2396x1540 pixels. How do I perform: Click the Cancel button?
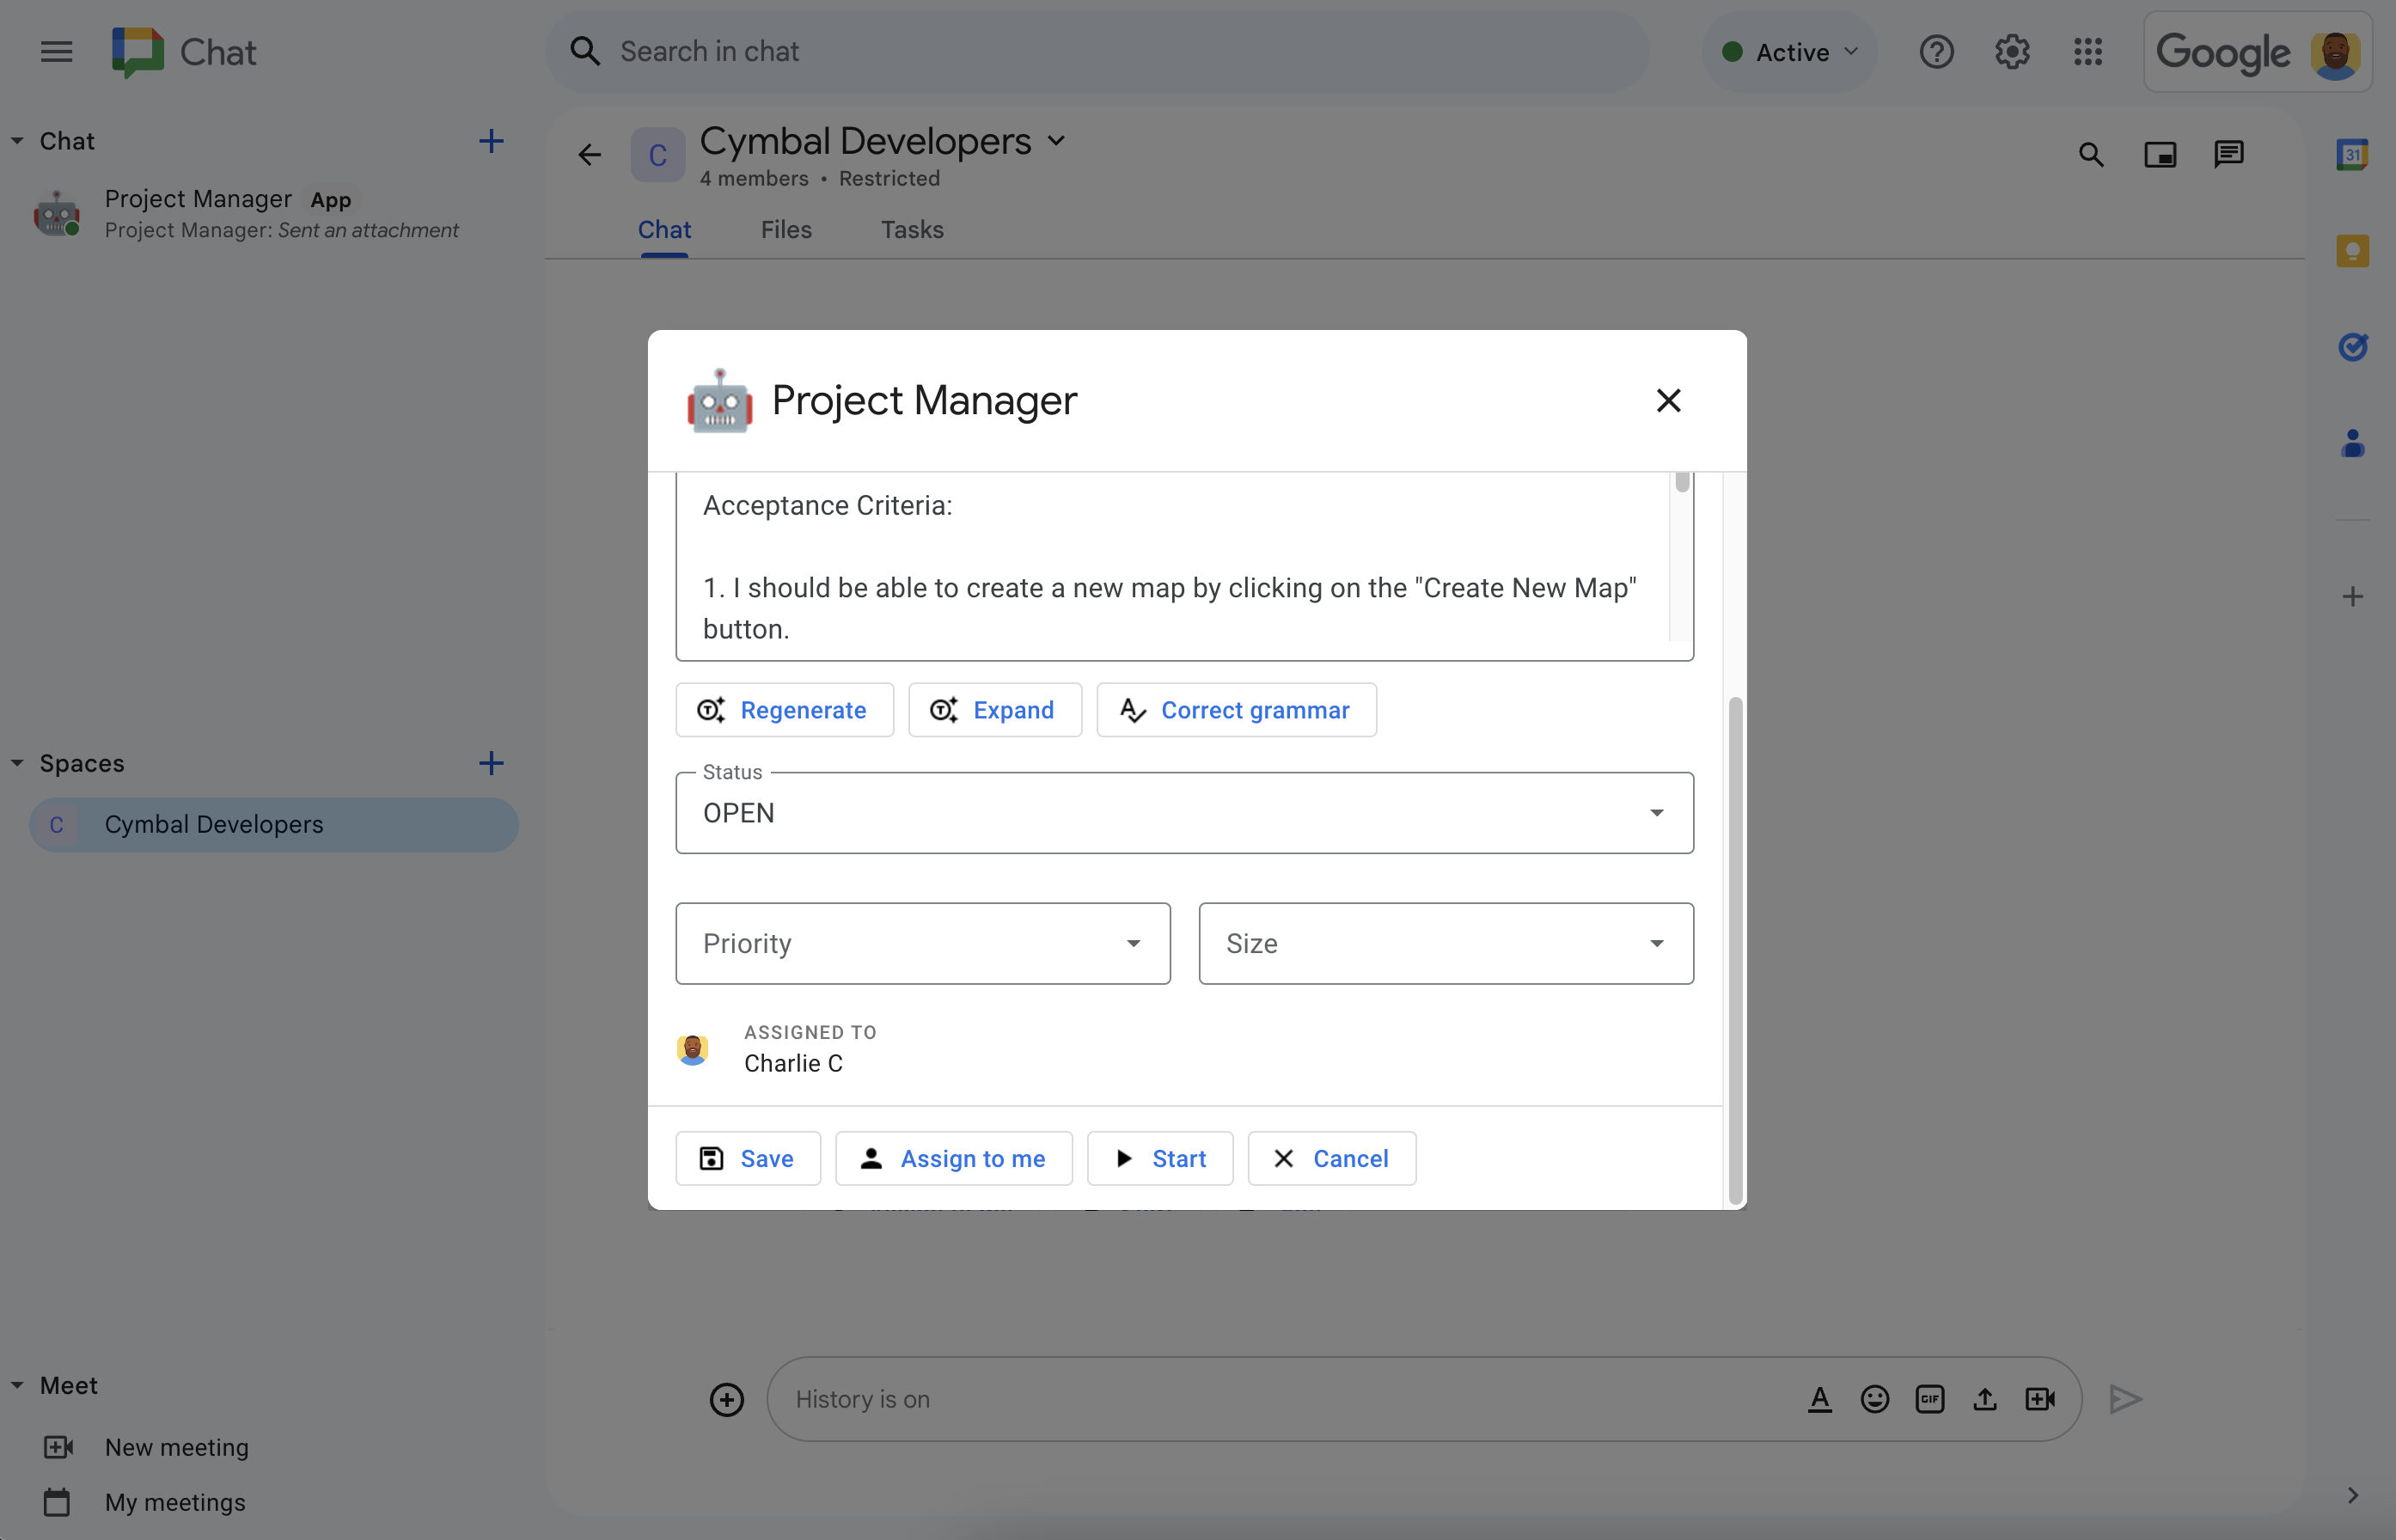(1330, 1156)
